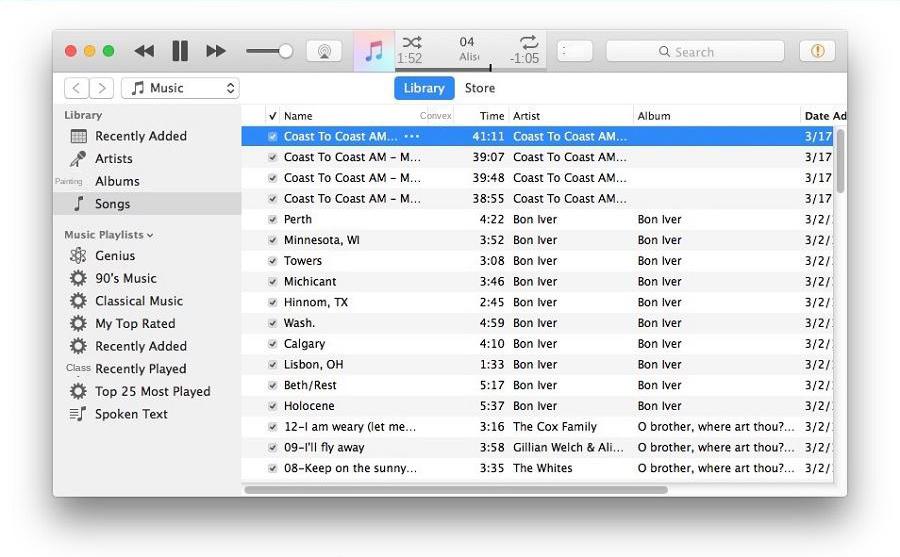Click the alert icon in toolbar
The height and width of the screenshot is (557, 900).
817,51
